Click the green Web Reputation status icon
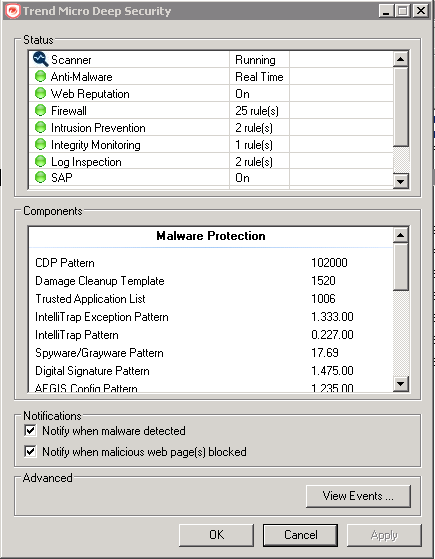 click(x=41, y=93)
